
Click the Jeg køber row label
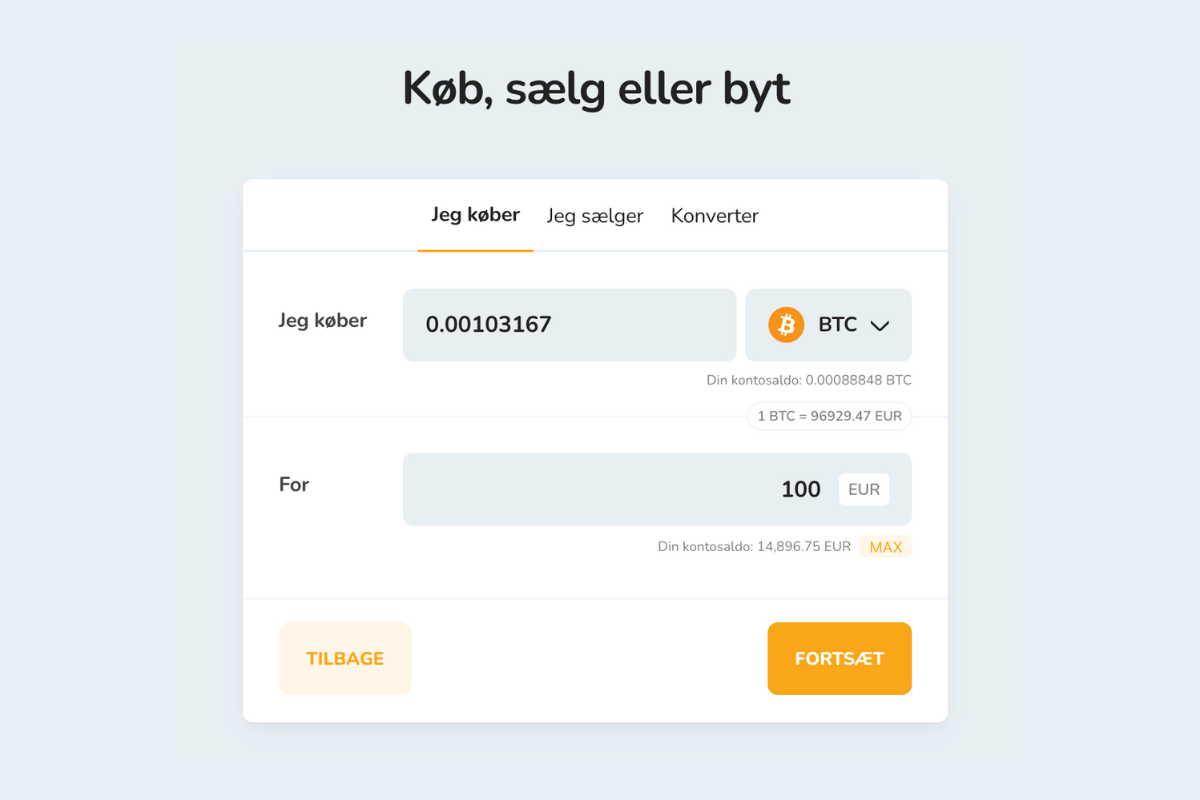[322, 320]
